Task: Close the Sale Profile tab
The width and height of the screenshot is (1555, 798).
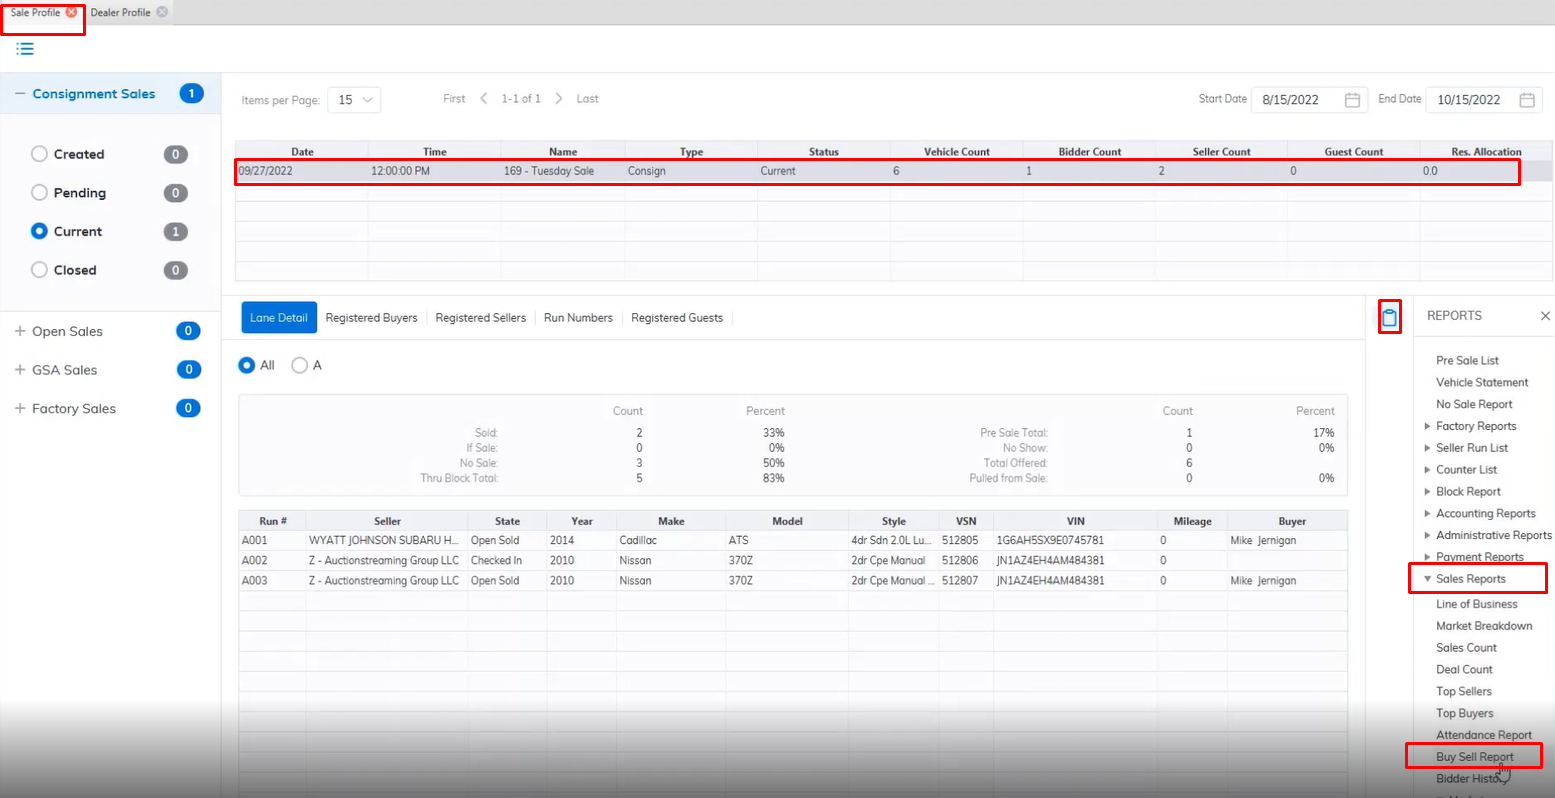Action: click(71, 12)
